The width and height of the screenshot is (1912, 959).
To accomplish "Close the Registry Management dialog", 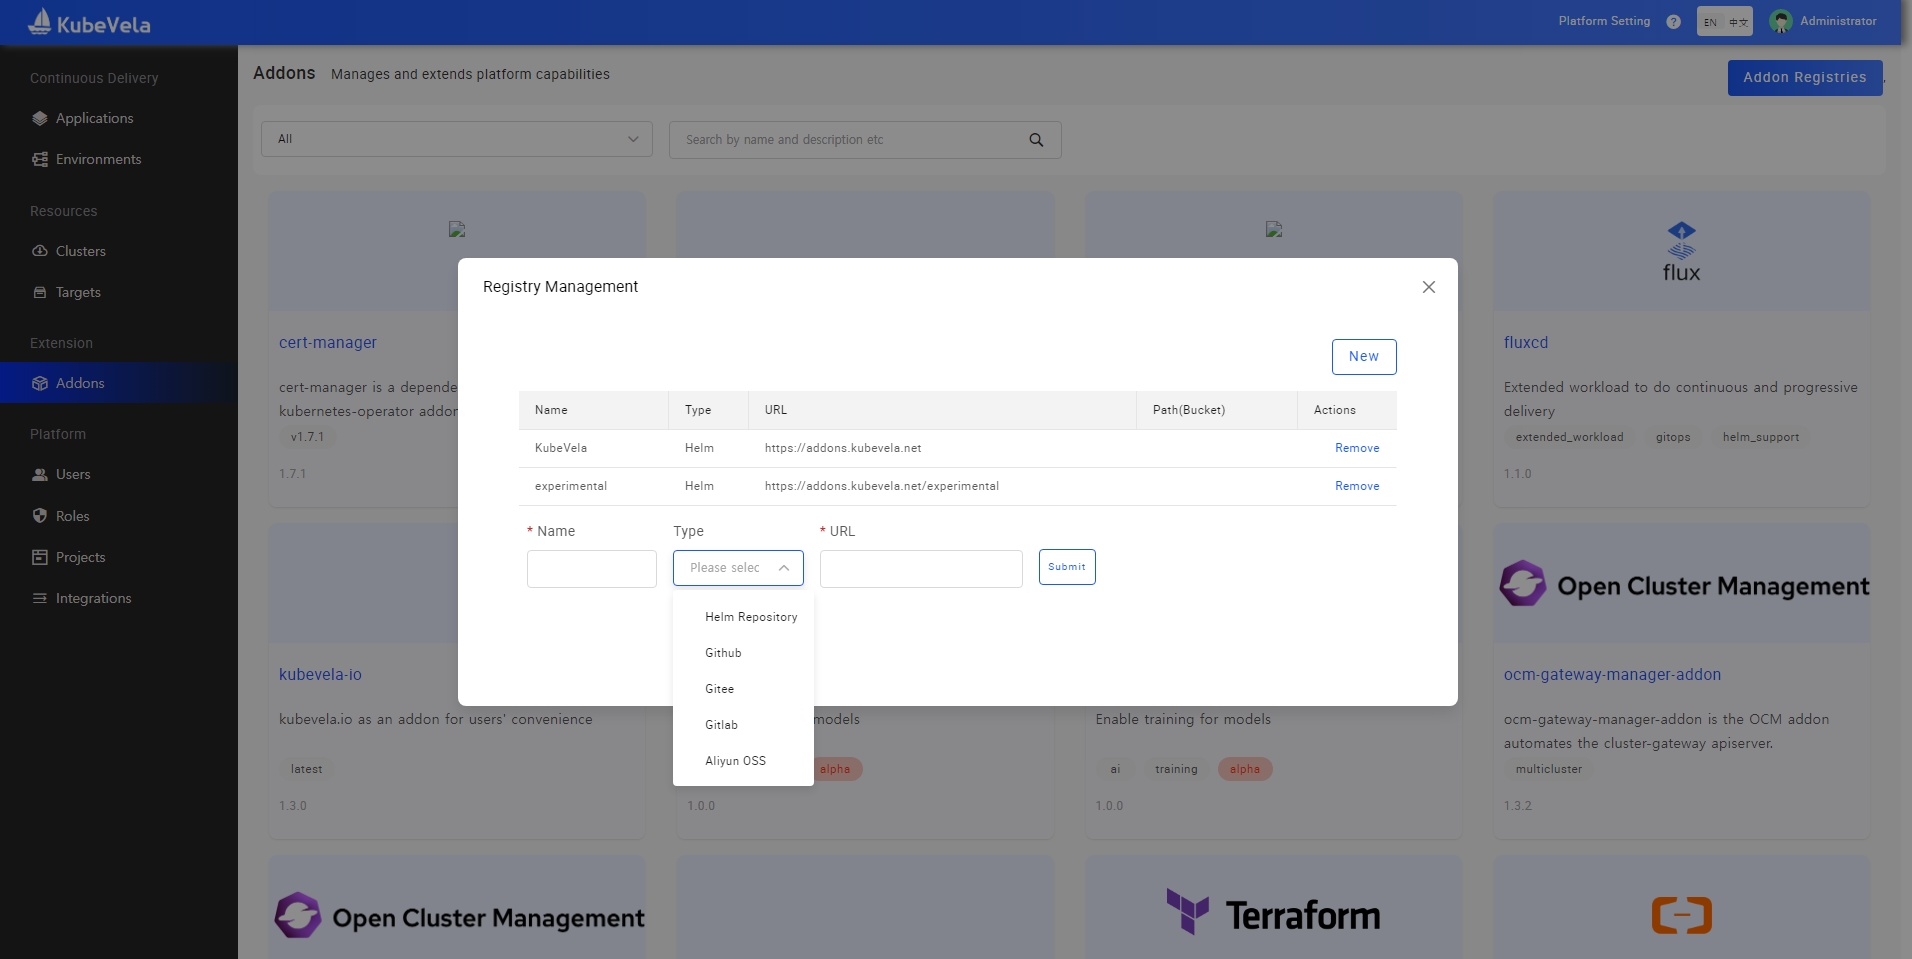I will click(1428, 287).
